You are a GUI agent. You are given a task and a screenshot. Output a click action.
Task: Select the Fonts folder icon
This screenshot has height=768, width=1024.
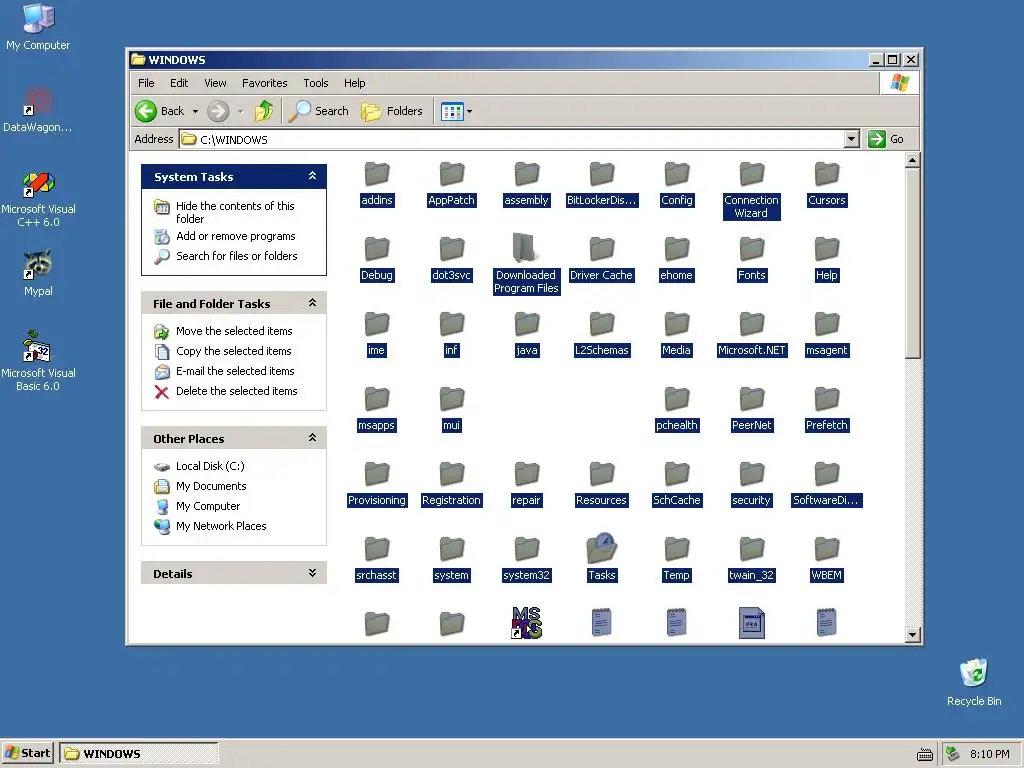point(751,249)
